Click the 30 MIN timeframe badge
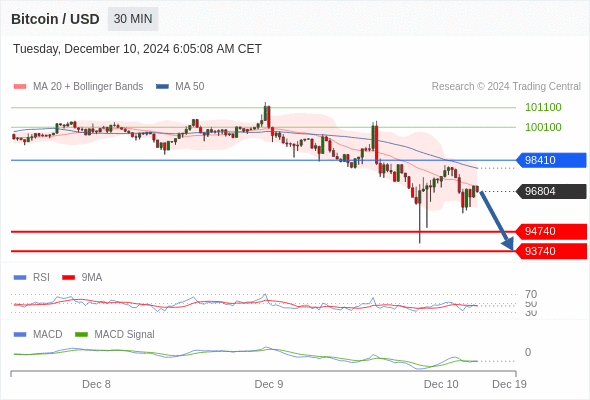 click(133, 19)
